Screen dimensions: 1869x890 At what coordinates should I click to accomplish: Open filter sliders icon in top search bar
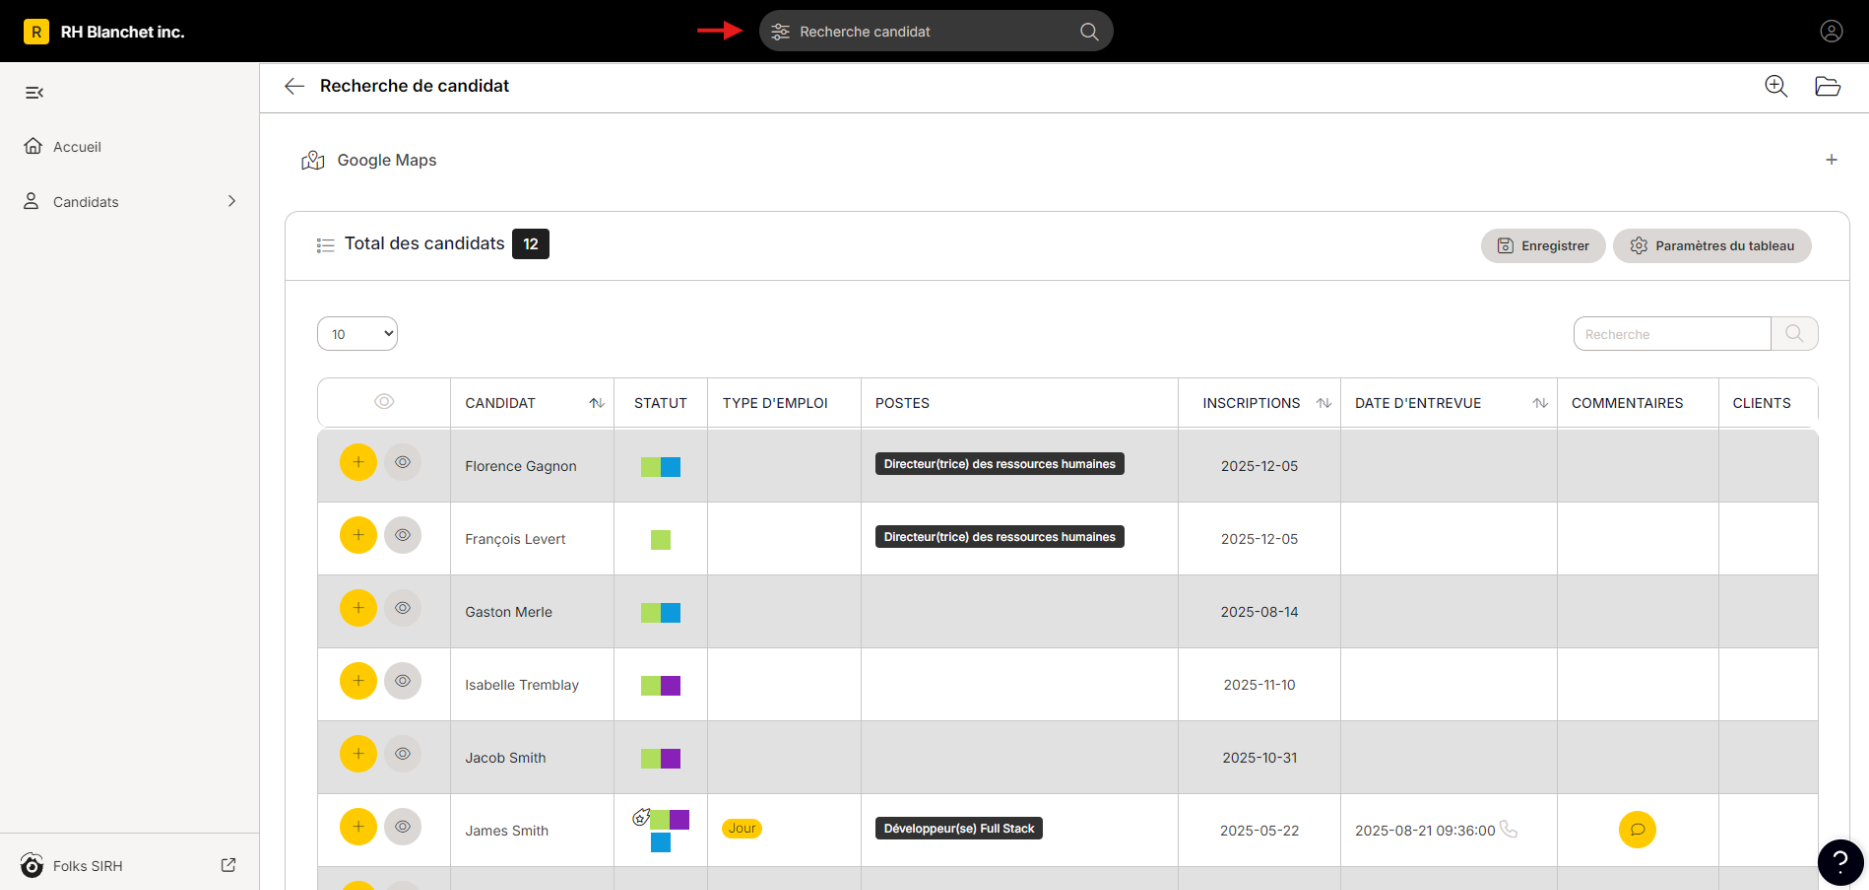(x=780, y=32)
